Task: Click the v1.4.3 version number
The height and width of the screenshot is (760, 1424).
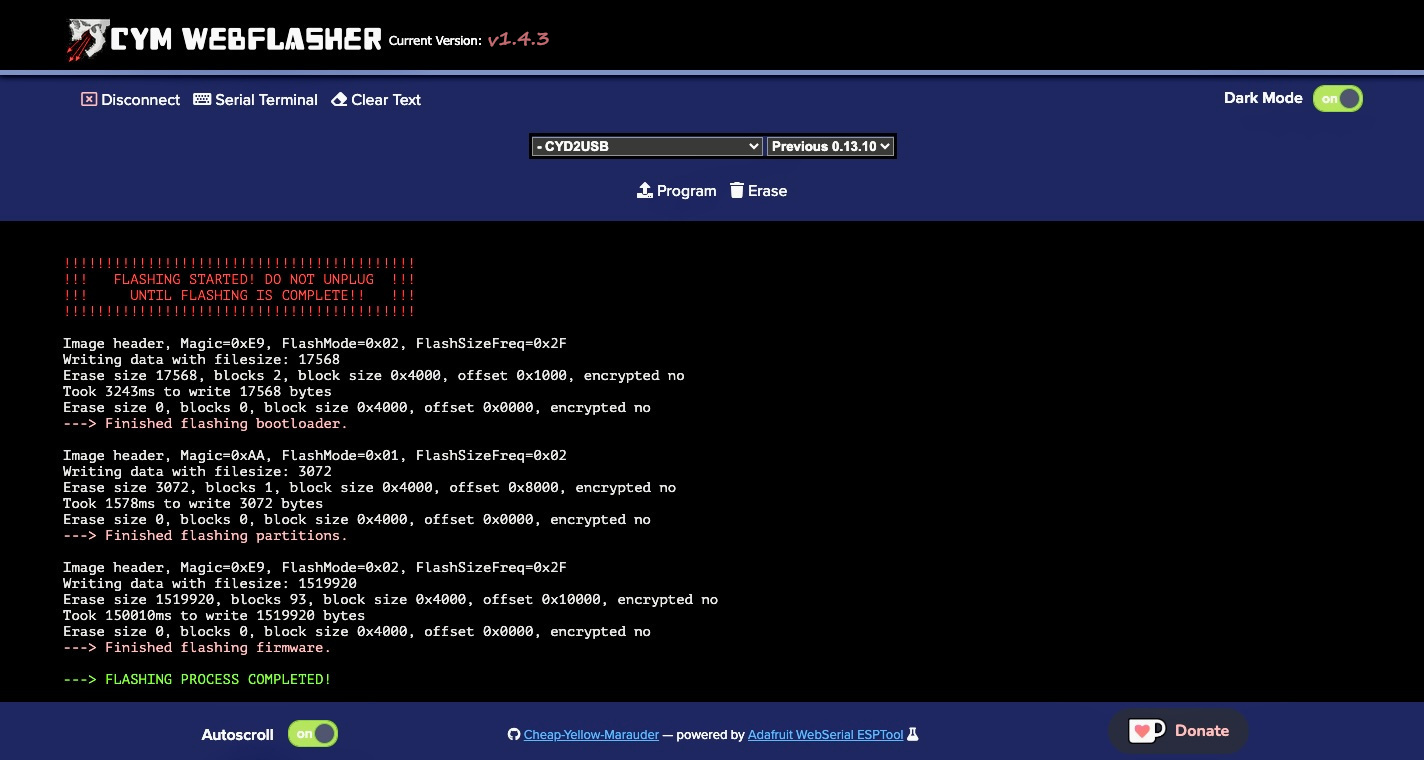Action: (518, 40)
